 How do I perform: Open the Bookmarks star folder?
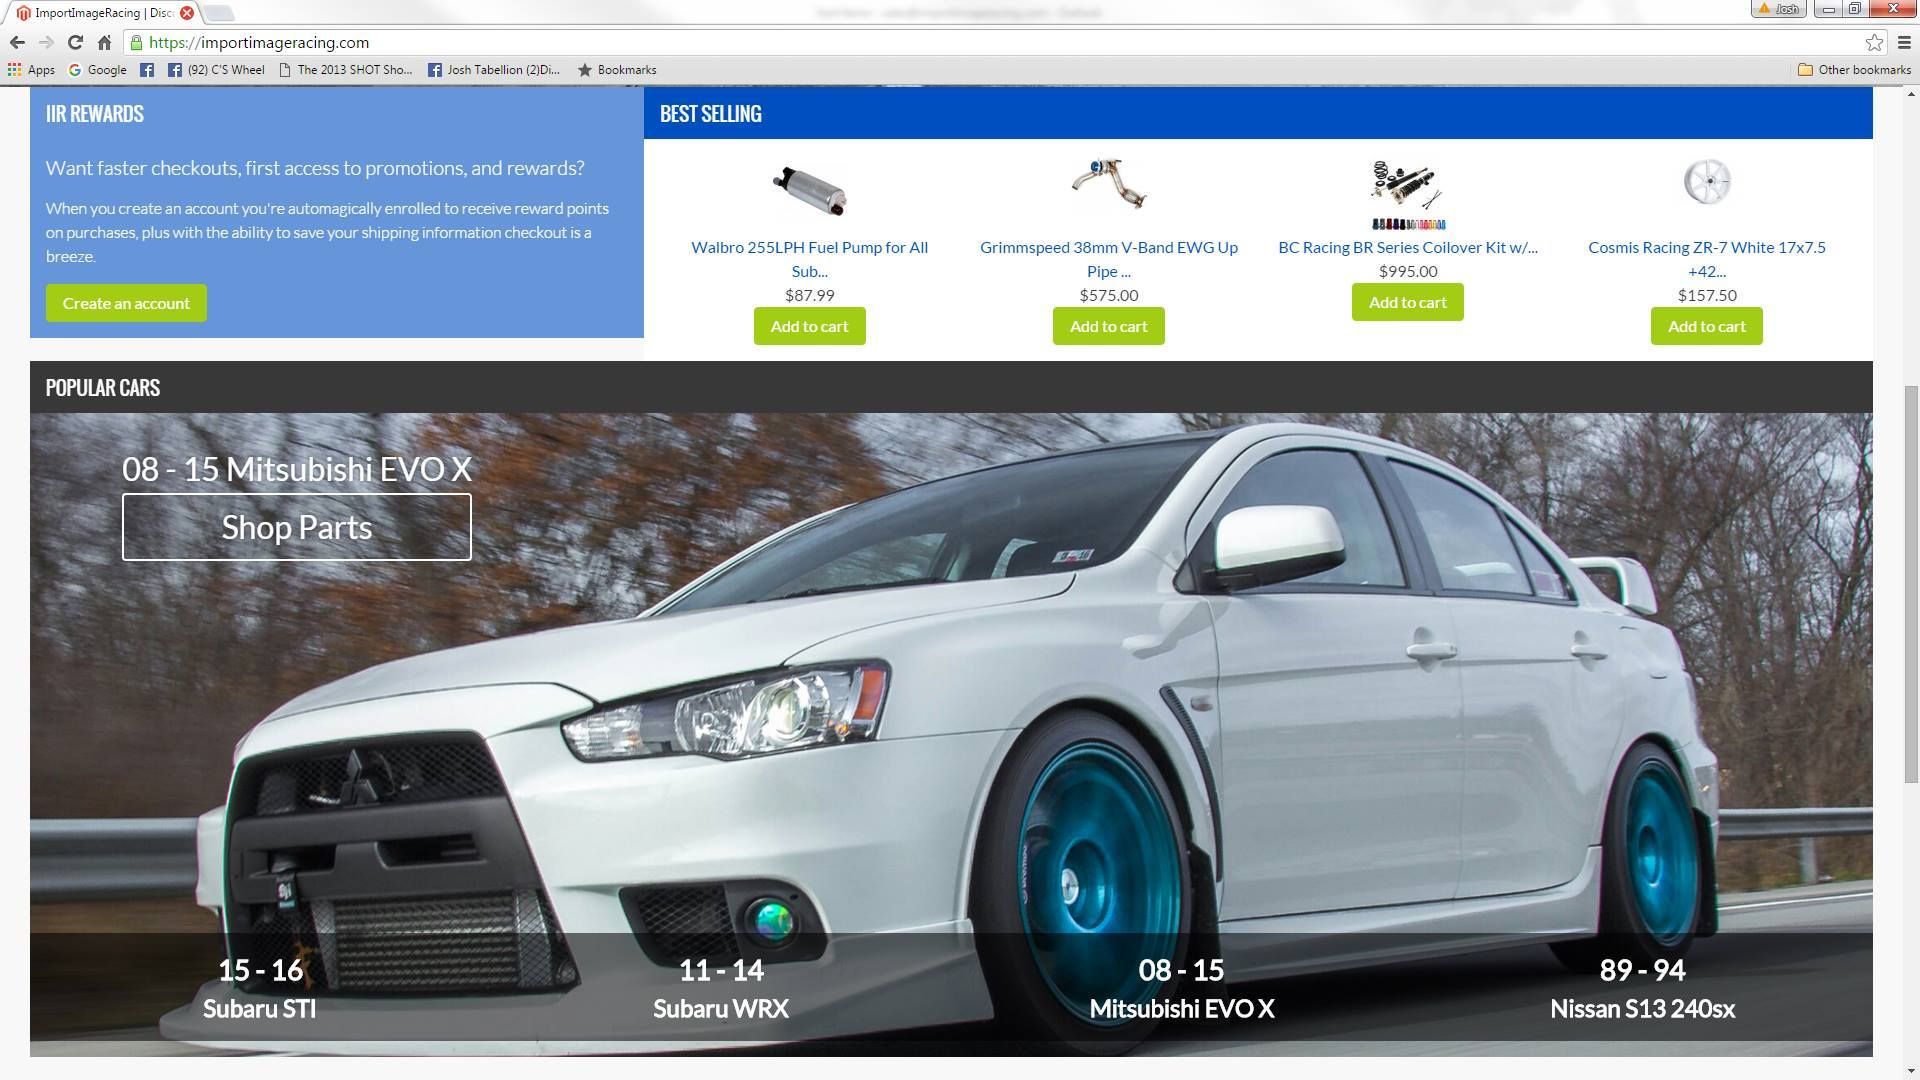[617, 70]
